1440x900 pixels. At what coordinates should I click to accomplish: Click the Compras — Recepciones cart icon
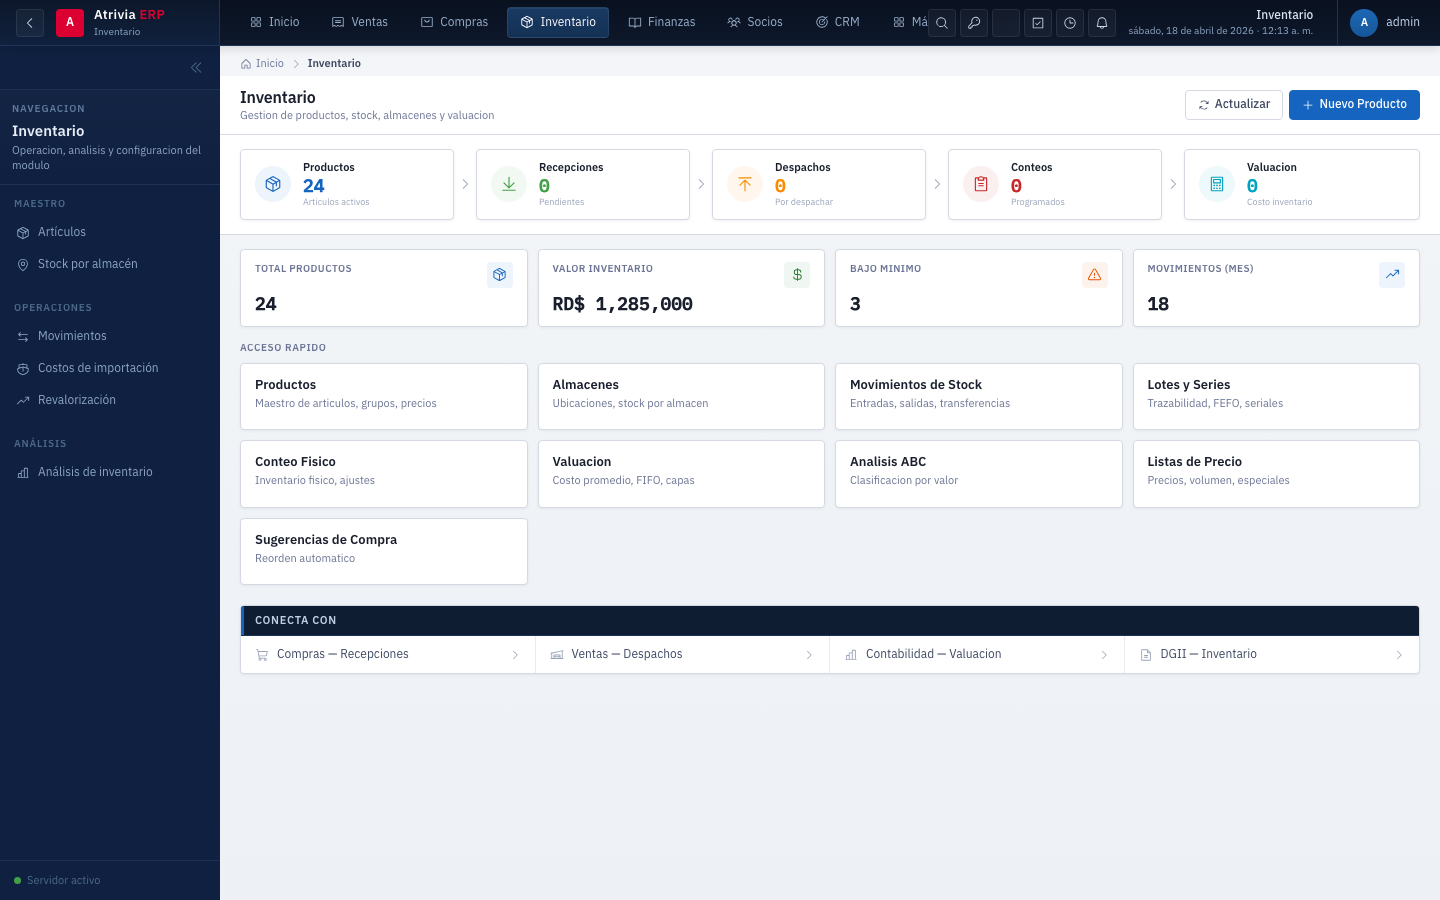point(262,655)
